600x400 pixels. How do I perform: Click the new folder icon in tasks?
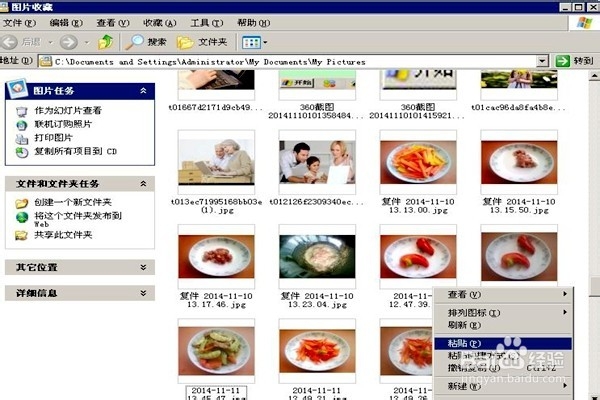tap(22, 203)
